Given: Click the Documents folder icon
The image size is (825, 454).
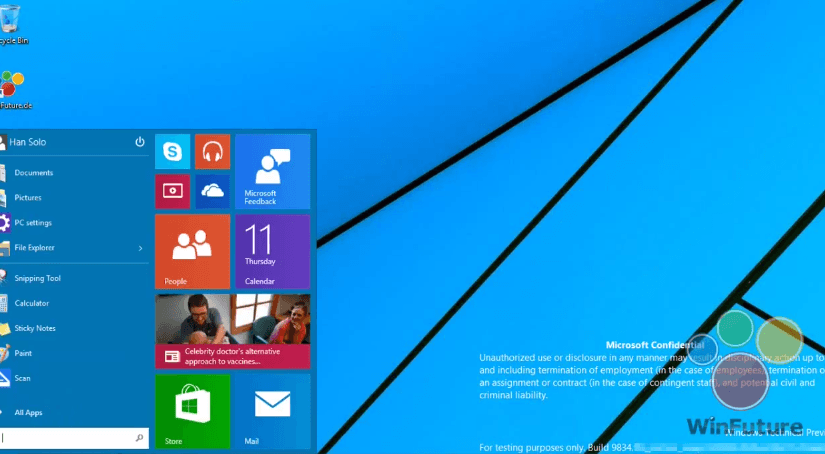Looking at the screenshot, I should click(x=3, y=173).
